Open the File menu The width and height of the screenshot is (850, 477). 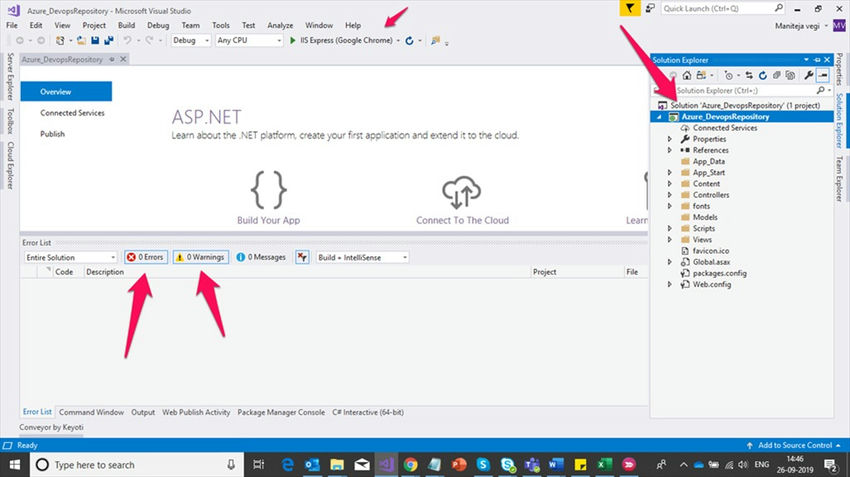click(x=12, y=25)
